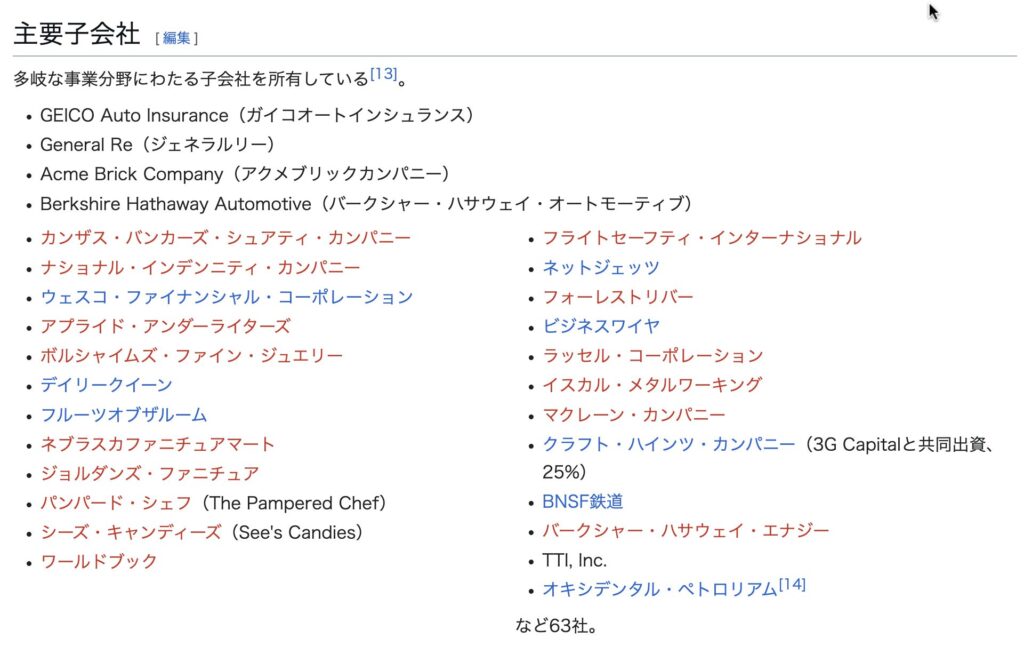Follow the ネットジェッツ link

[x=601, y=268]
